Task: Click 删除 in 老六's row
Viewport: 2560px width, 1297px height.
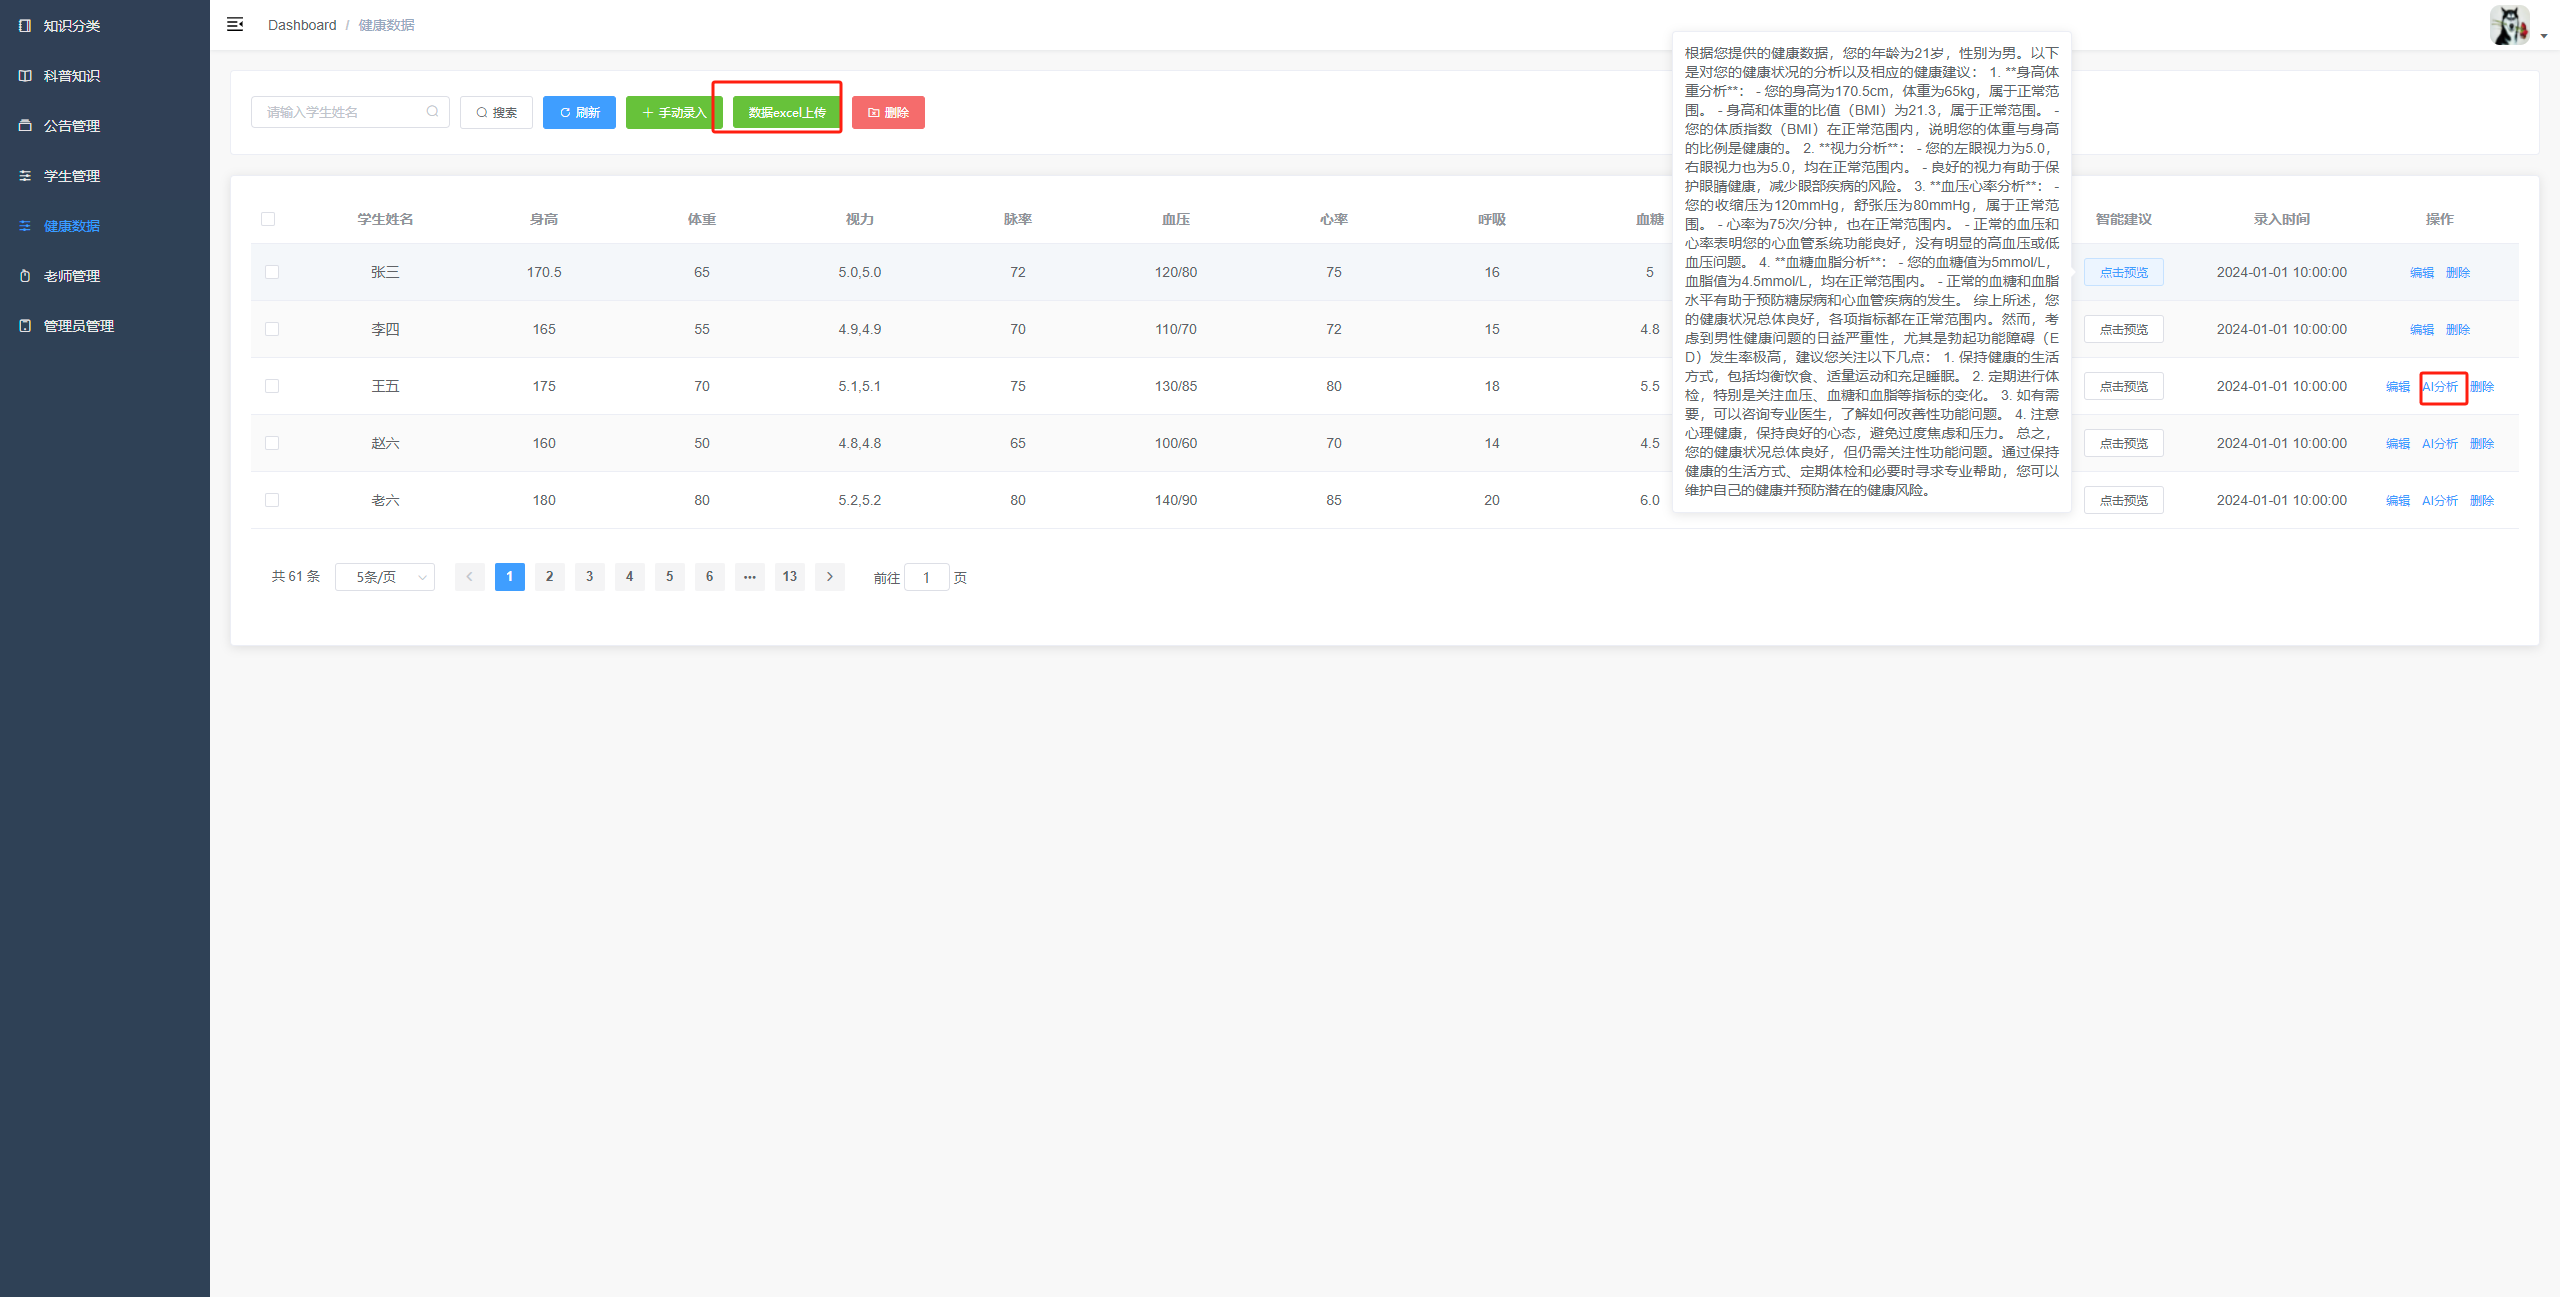Action: click(x=2482, y=500)
